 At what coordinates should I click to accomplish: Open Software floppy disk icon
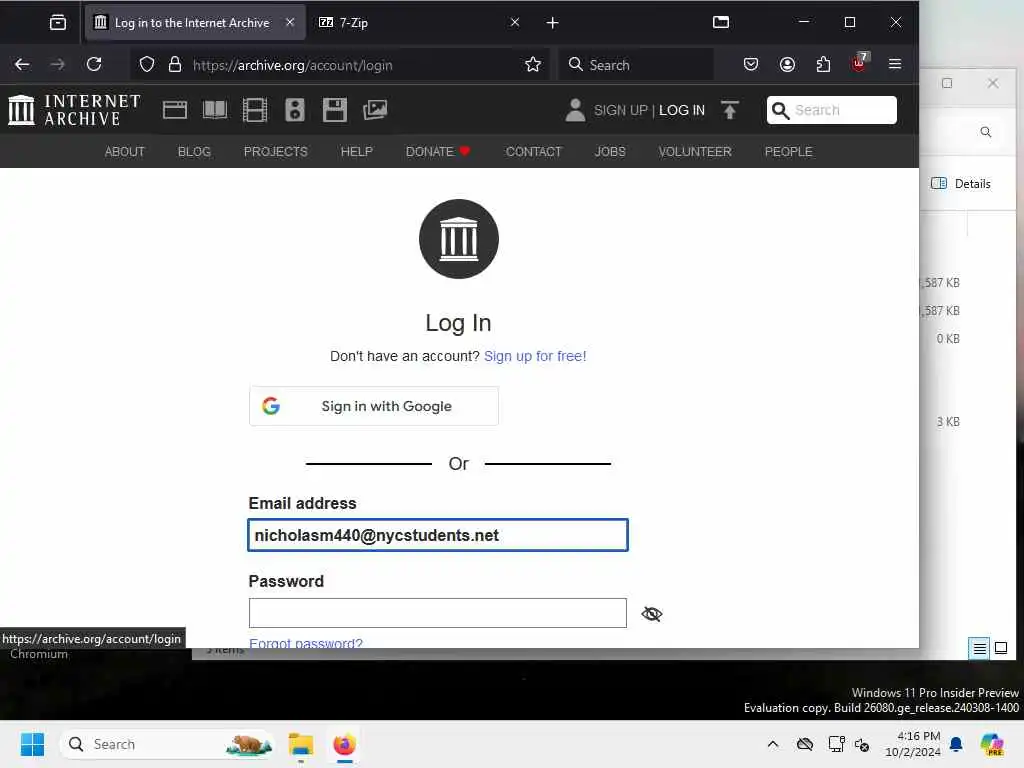click(x=334, y=110)
